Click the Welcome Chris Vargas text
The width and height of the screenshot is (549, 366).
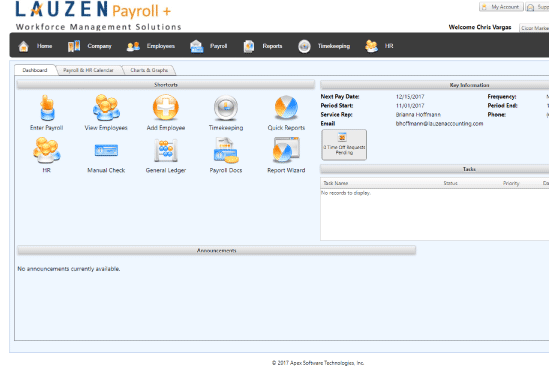480,27
